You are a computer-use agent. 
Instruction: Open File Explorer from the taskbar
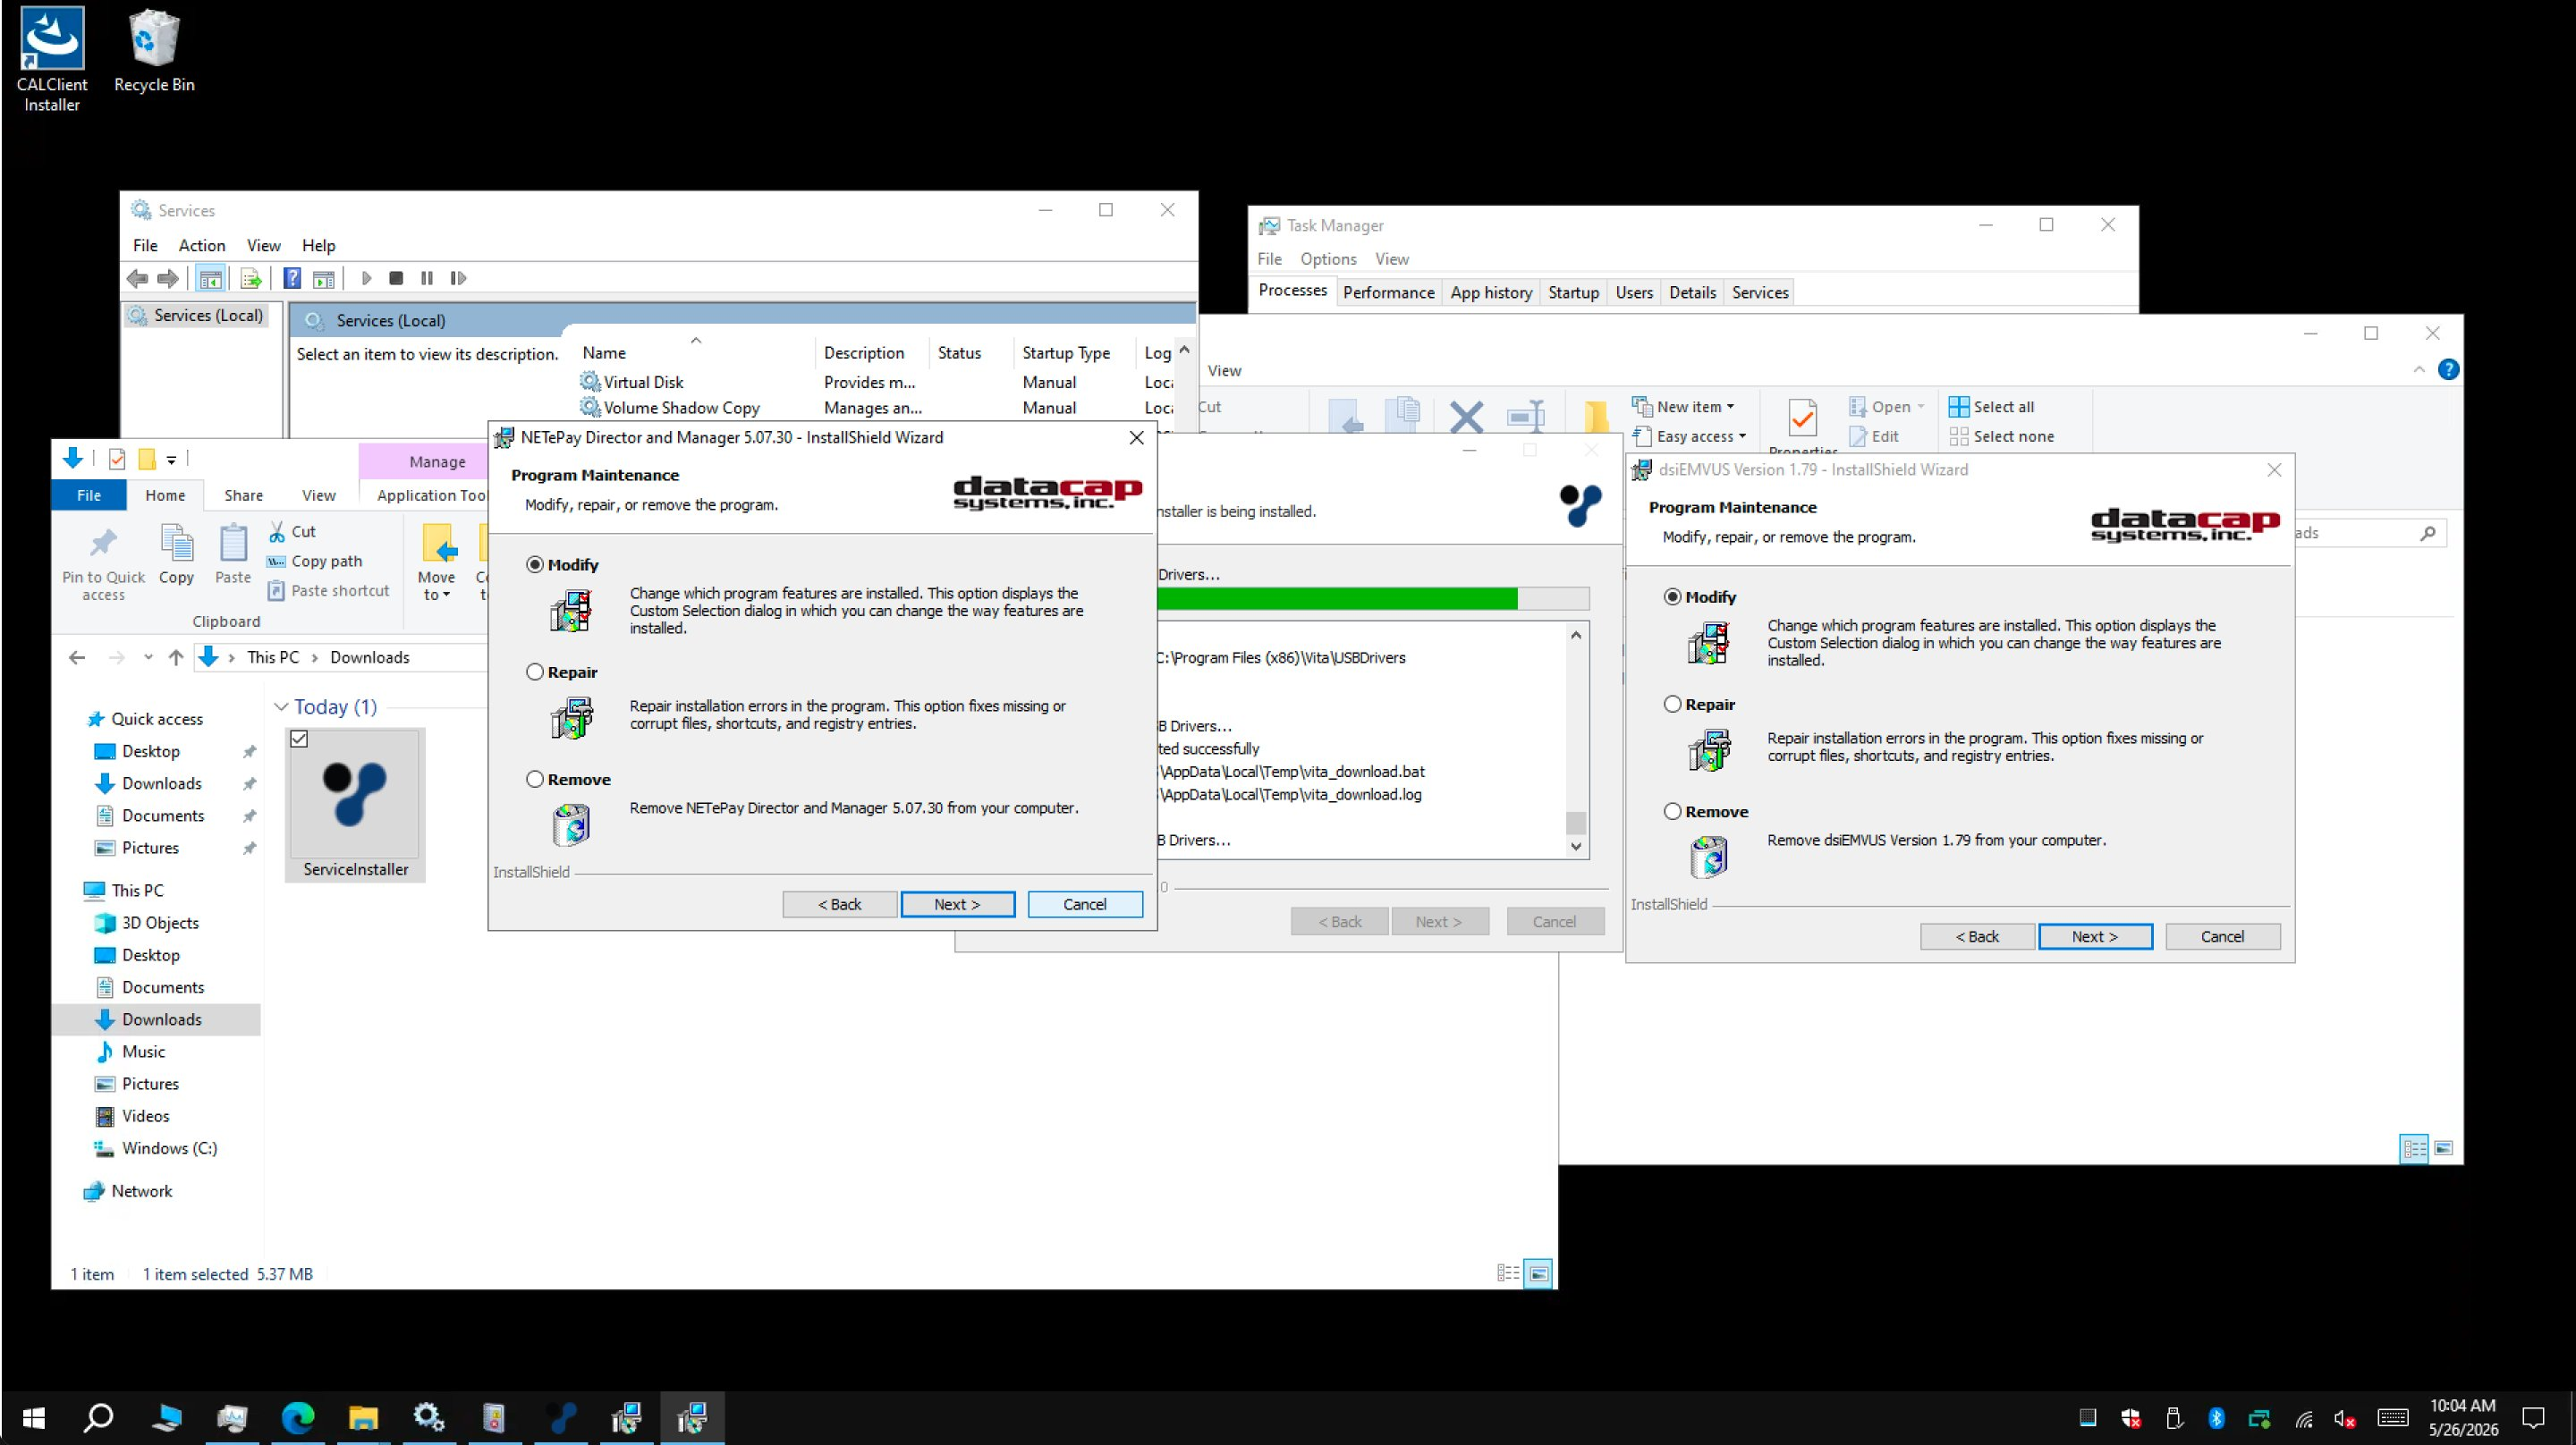pos(363,1417)
